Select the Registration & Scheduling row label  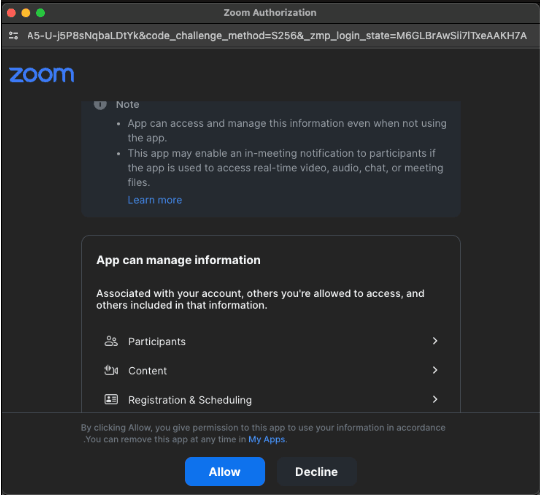click(x=190, y=400)
